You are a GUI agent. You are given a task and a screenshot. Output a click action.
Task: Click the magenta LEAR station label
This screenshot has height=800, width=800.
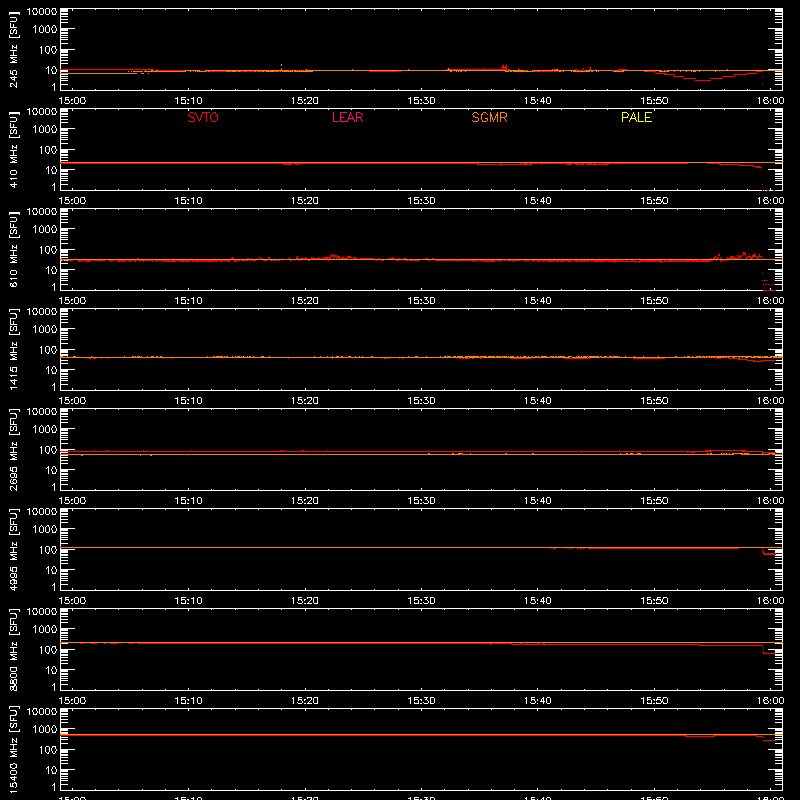pos(347,117)
